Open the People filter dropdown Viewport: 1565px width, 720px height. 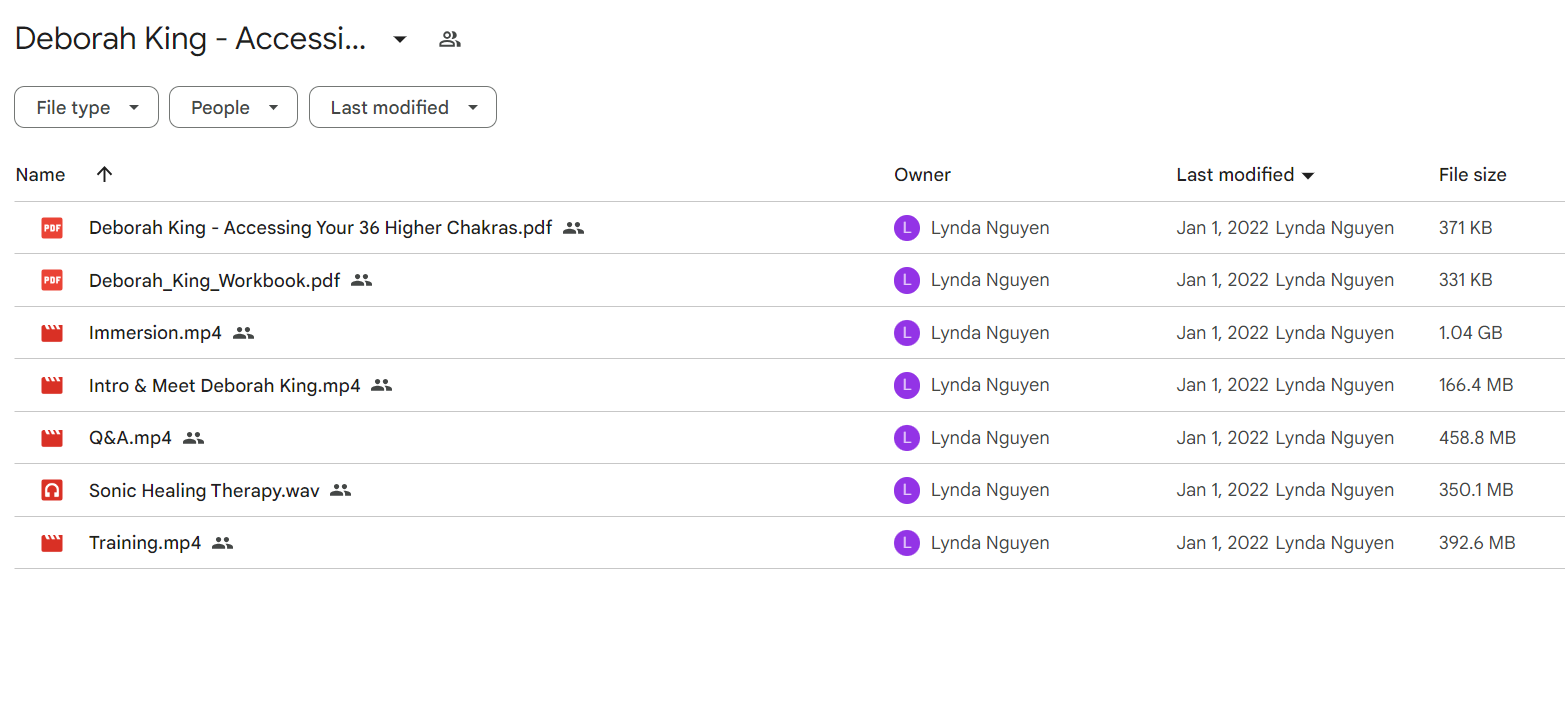(x=233, y=107)
